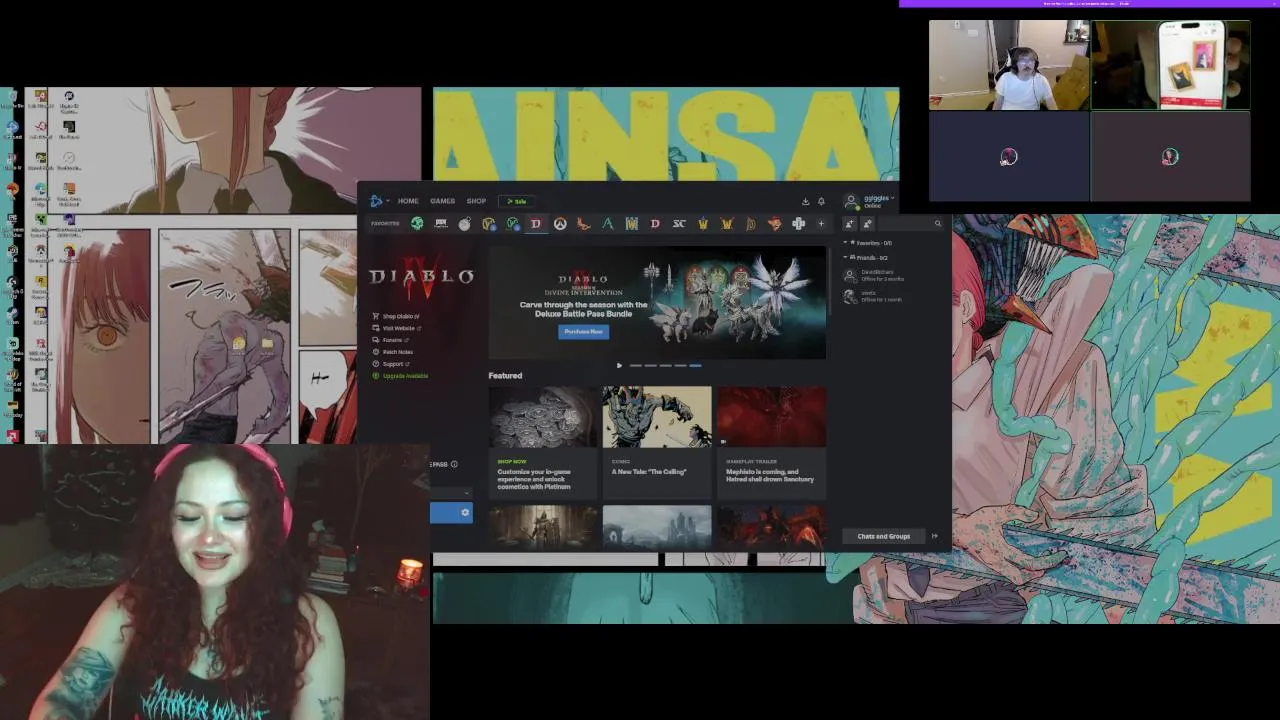
Task: Jump to the first banner slide indicator
Action: tap(636, 366)
